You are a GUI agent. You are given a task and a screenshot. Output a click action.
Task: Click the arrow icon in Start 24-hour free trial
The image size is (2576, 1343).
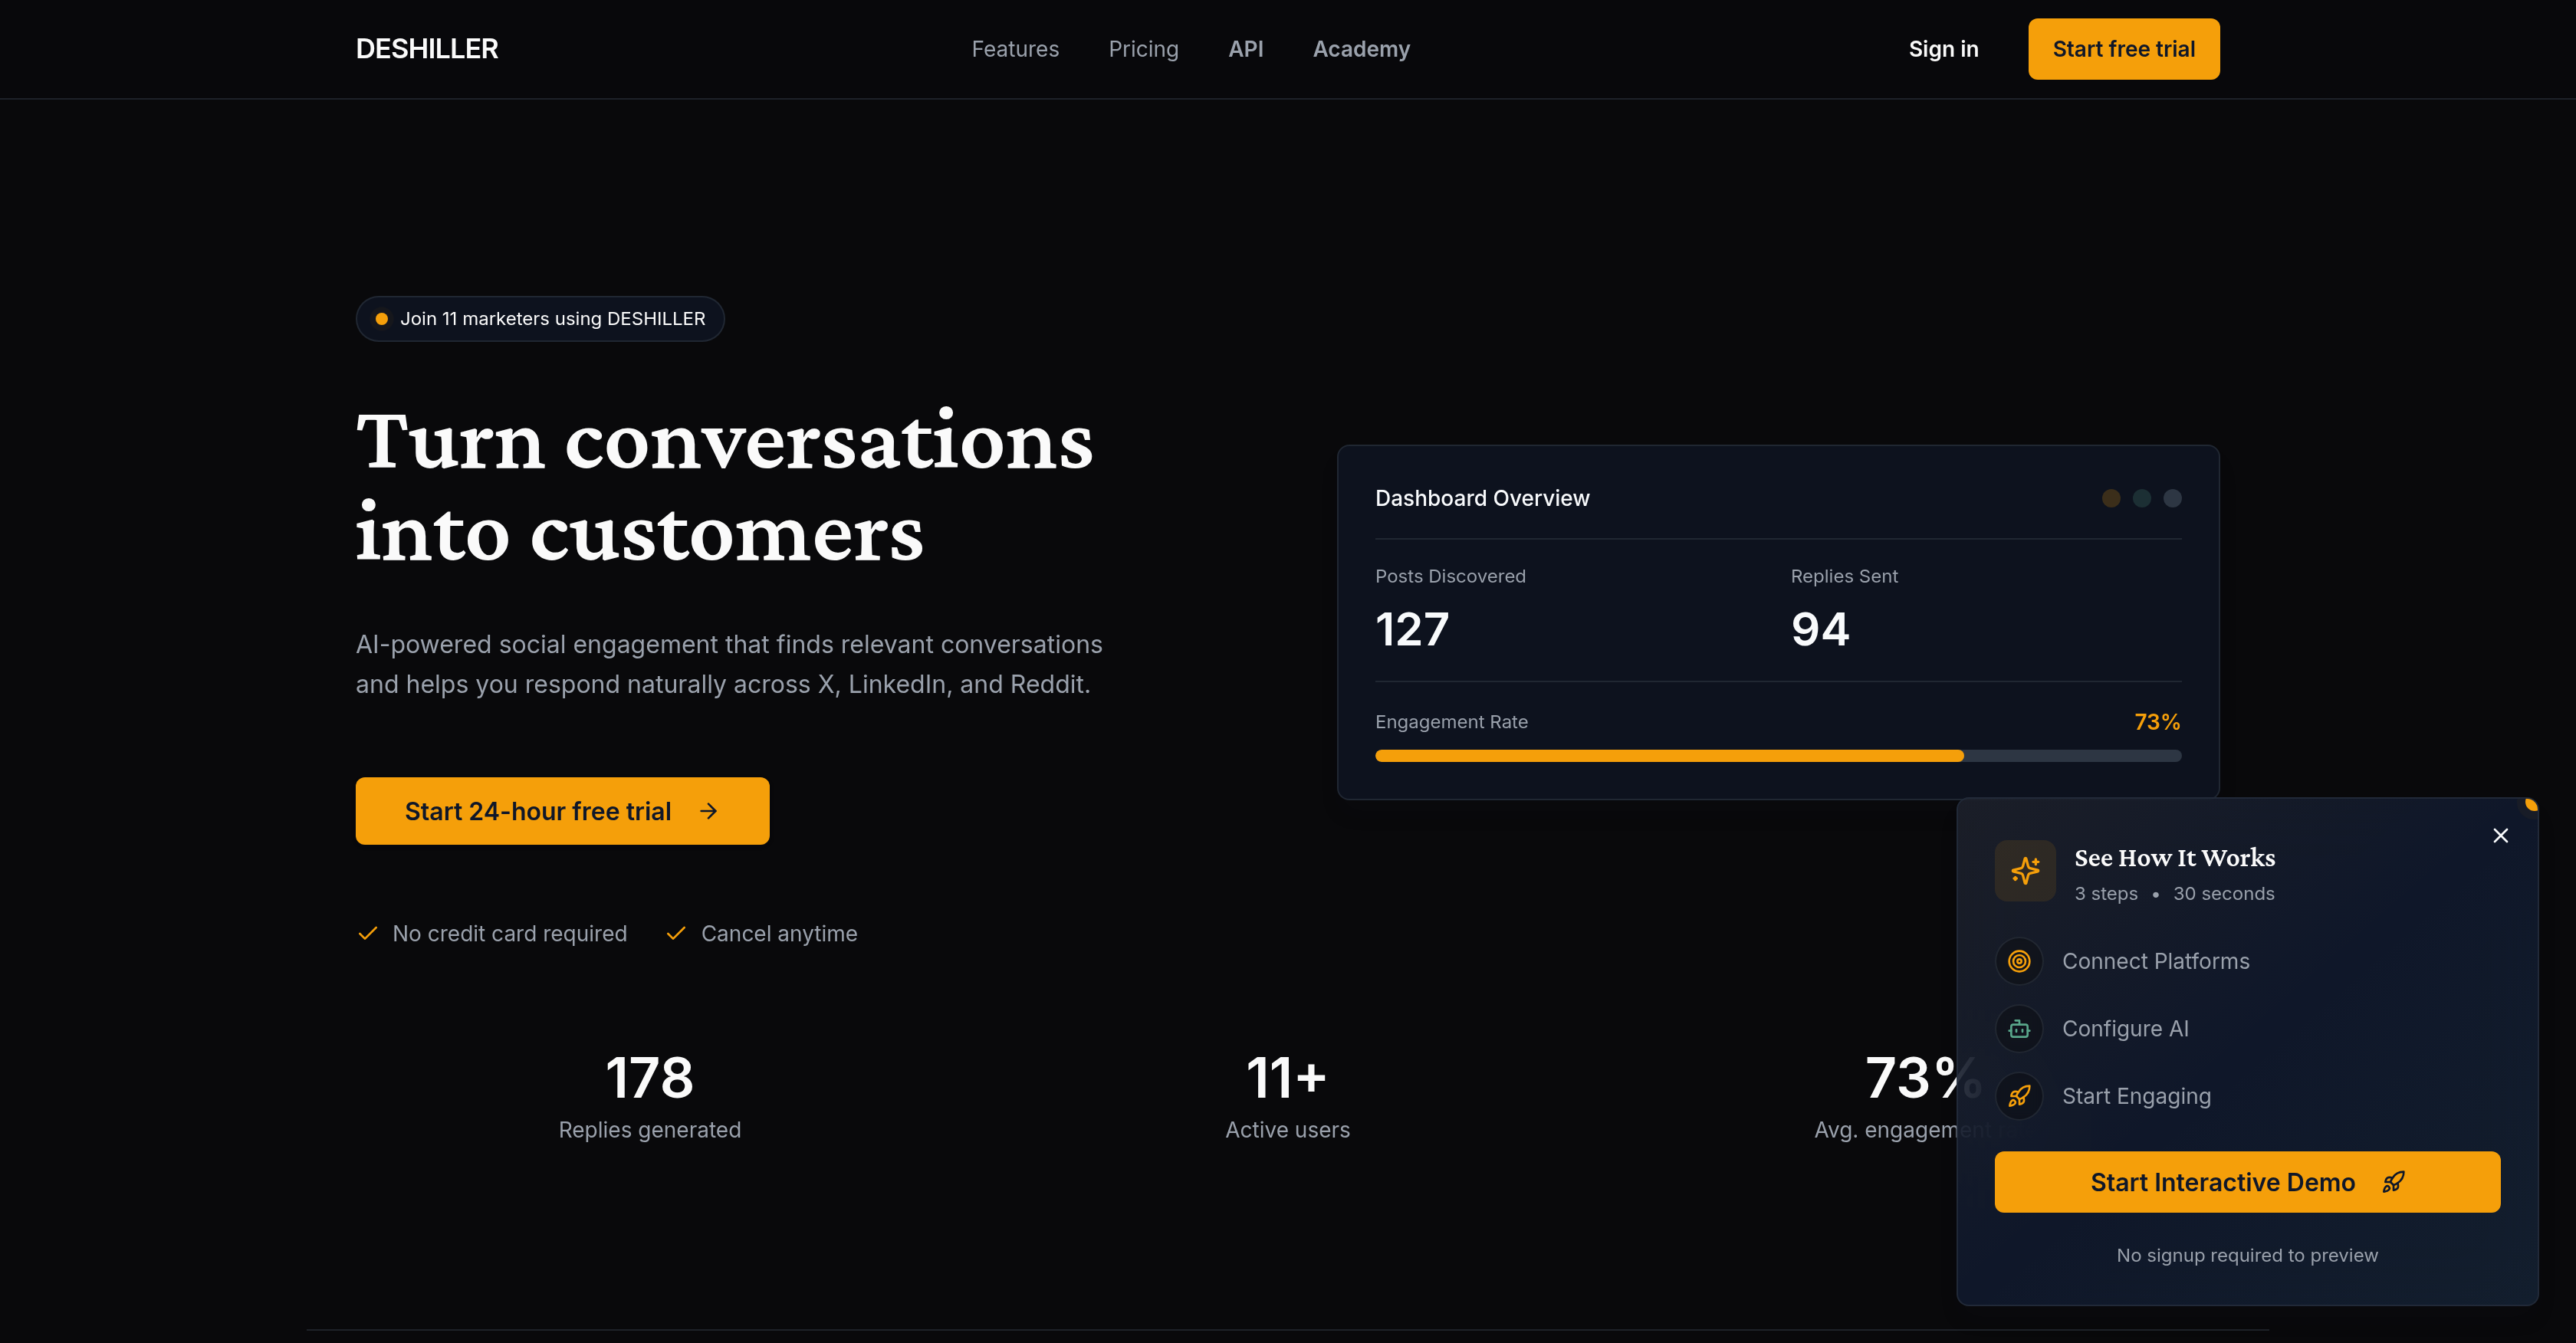(x=709, y=811)
